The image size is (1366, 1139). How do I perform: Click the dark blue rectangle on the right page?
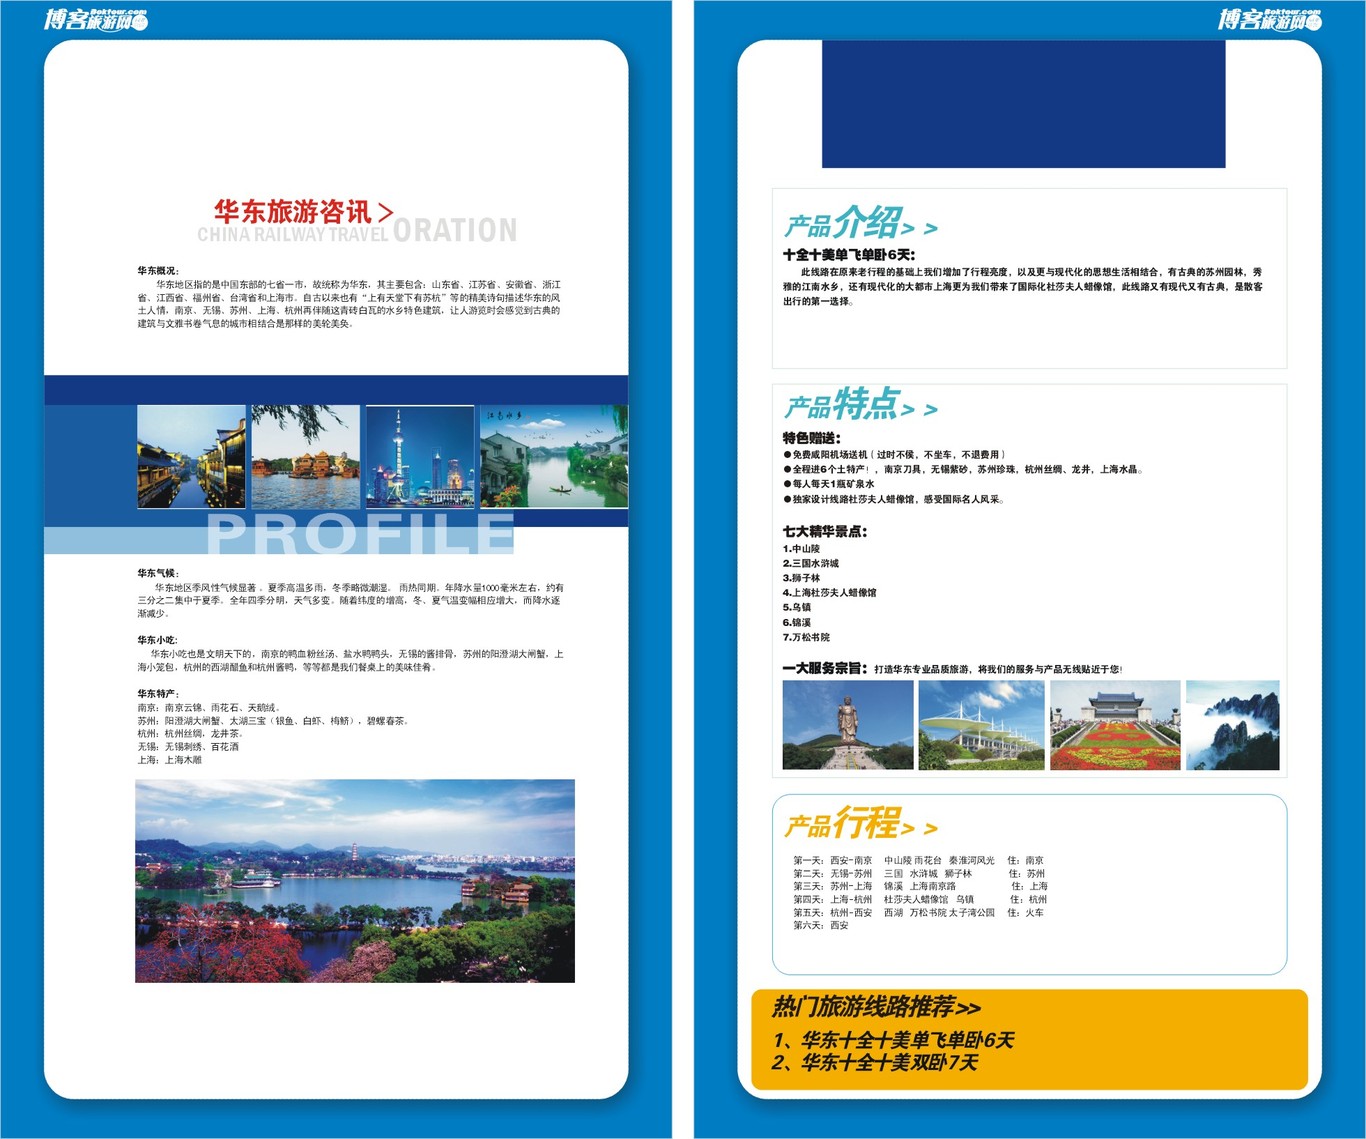[1023, 104]
